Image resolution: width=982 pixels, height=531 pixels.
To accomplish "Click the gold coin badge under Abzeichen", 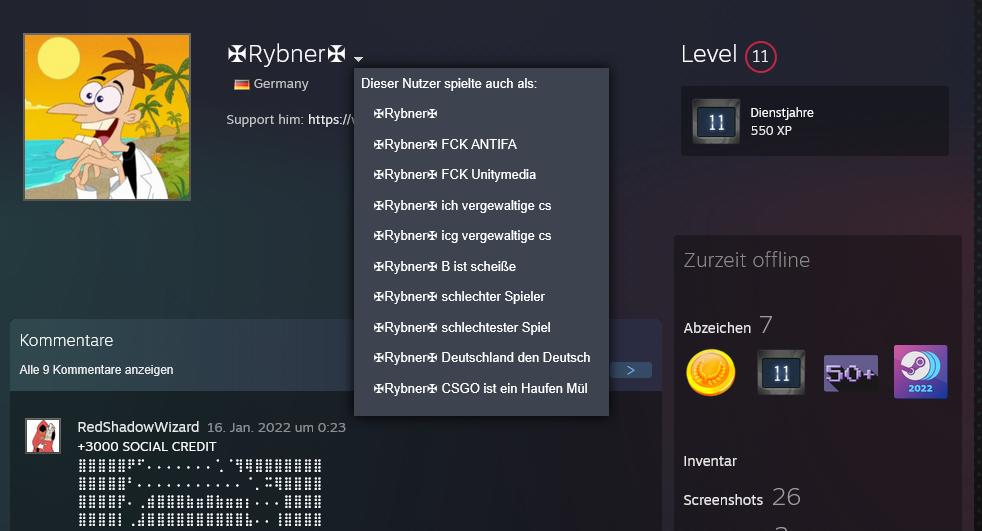I will coord(711,372).
